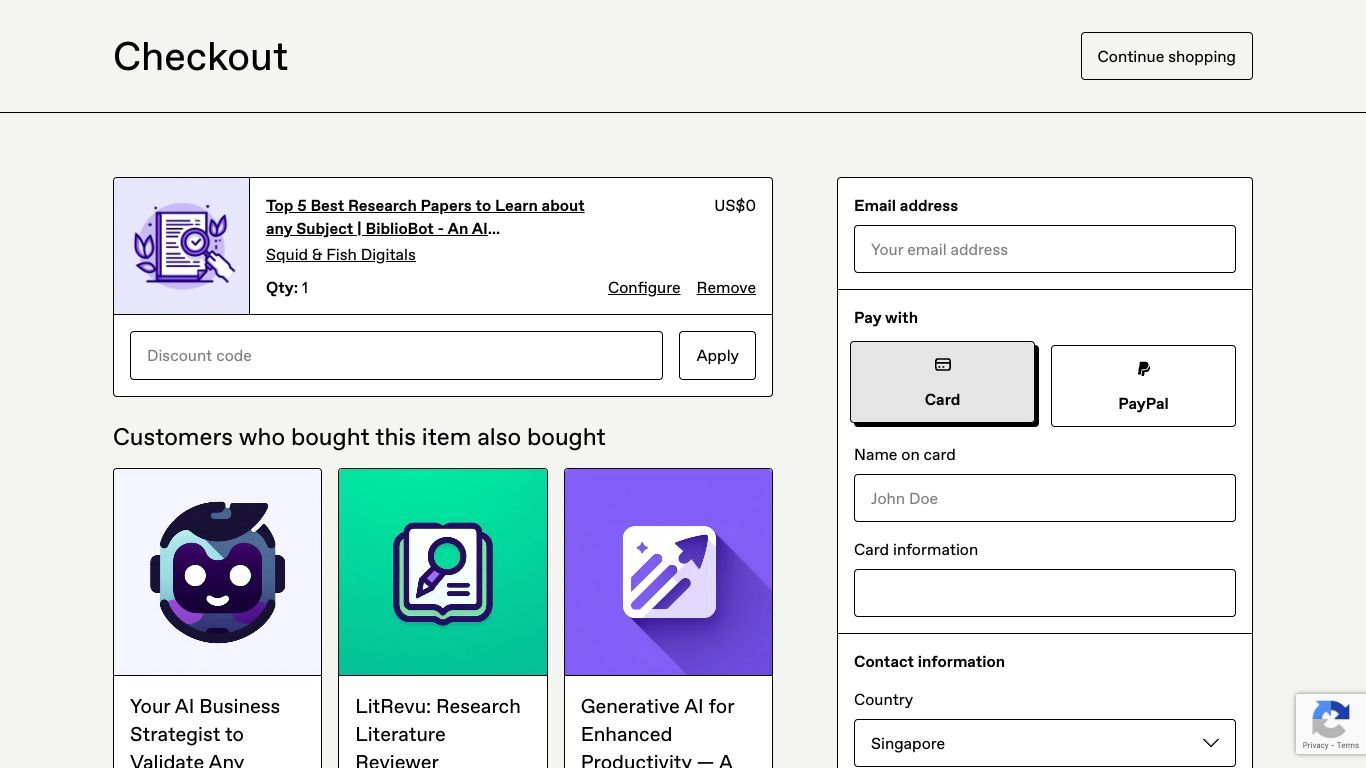
Task: Open Your AI Business Strategist product title
Action: (x=205, y=733)
